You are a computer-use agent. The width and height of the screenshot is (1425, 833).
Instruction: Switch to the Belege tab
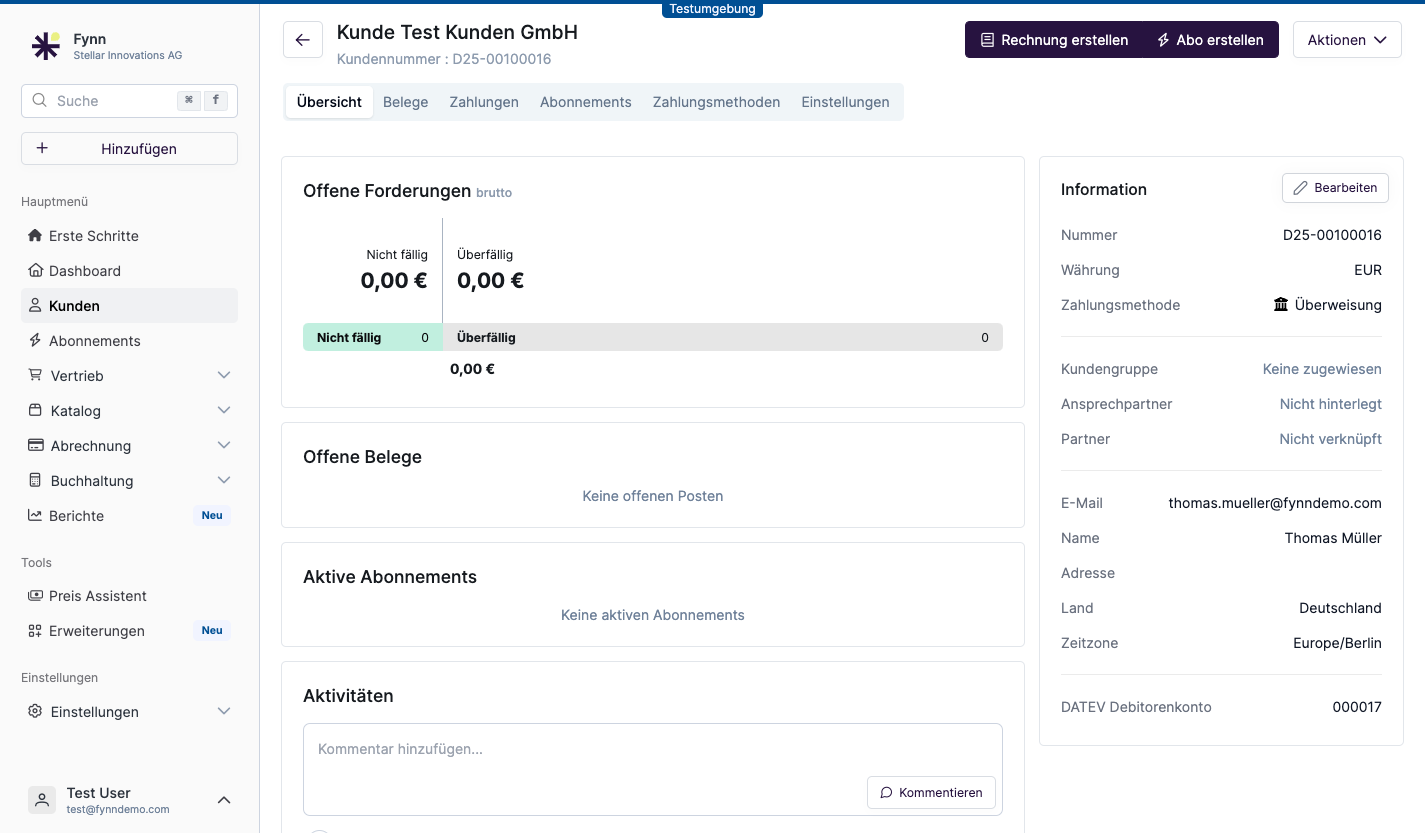coord(405,102)
